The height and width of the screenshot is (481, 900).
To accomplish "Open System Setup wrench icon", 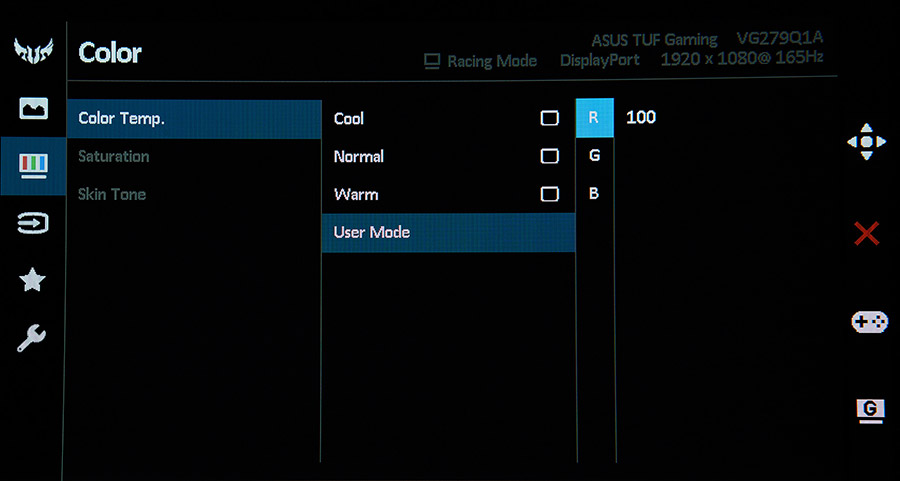I will point(33,339).
